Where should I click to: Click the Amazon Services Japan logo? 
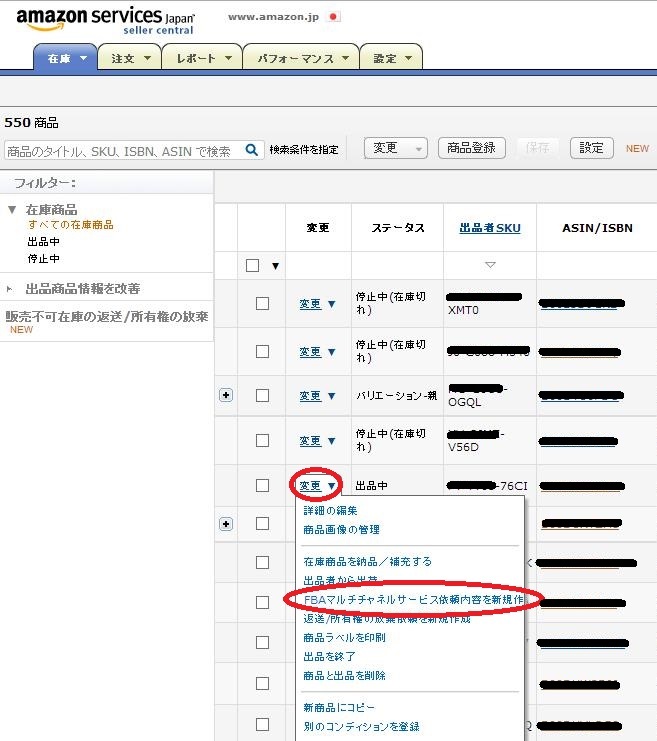pos(105,20)
